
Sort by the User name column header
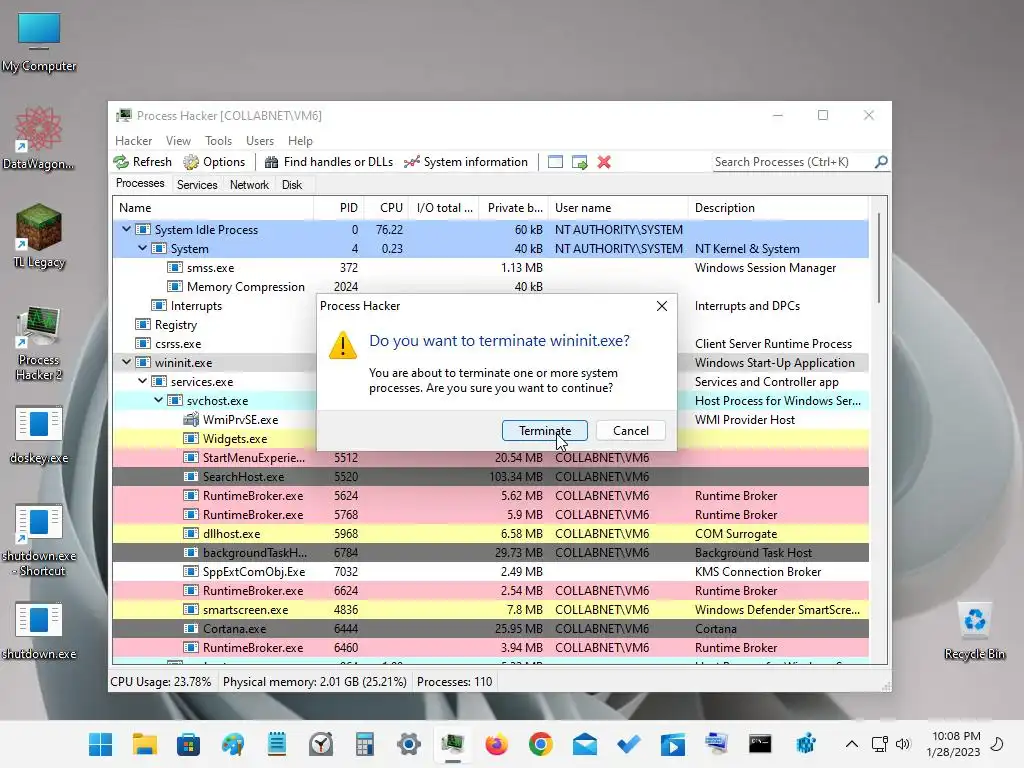[618, 208]
